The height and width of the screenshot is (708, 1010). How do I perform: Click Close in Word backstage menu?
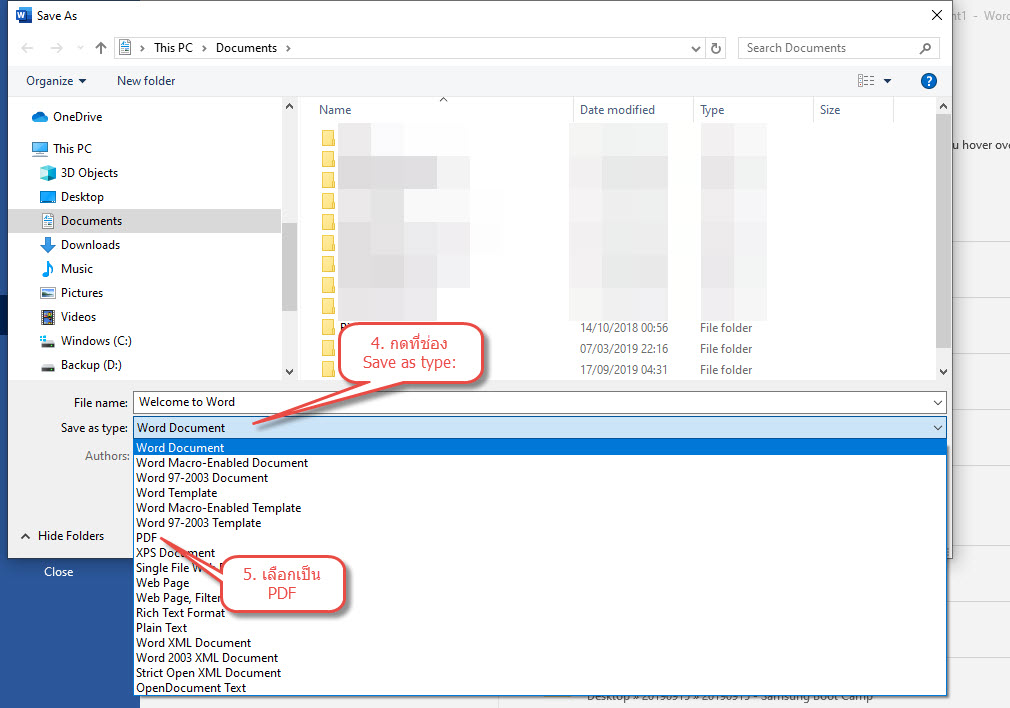[59, 571]
